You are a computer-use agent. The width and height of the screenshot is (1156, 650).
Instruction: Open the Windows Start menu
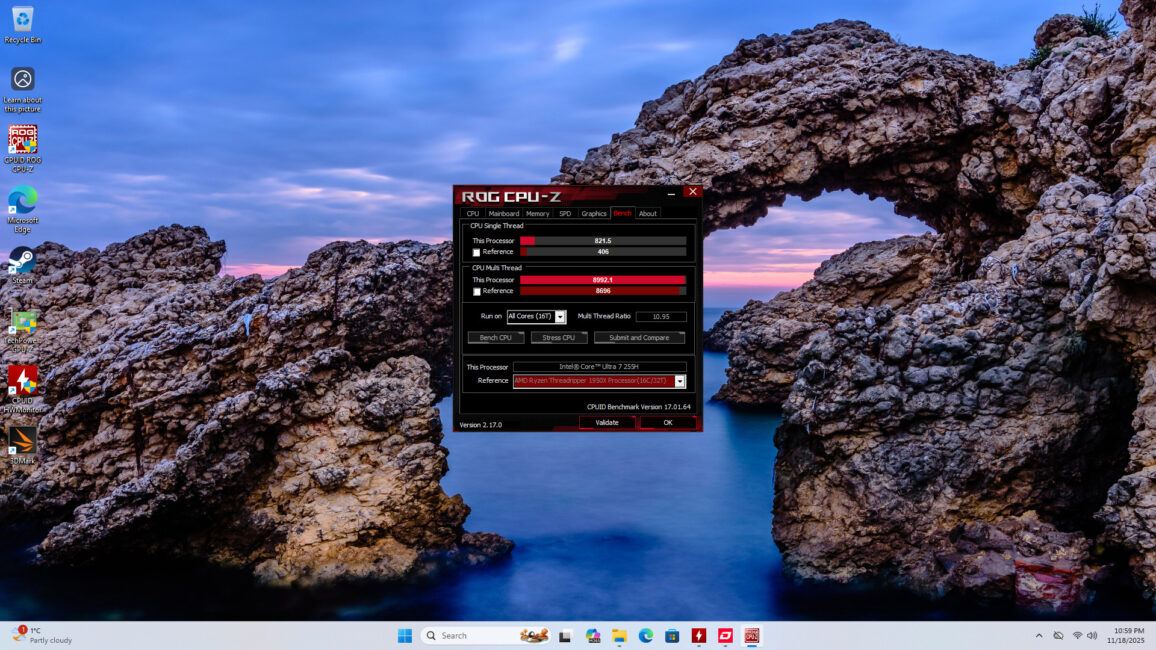405,635
